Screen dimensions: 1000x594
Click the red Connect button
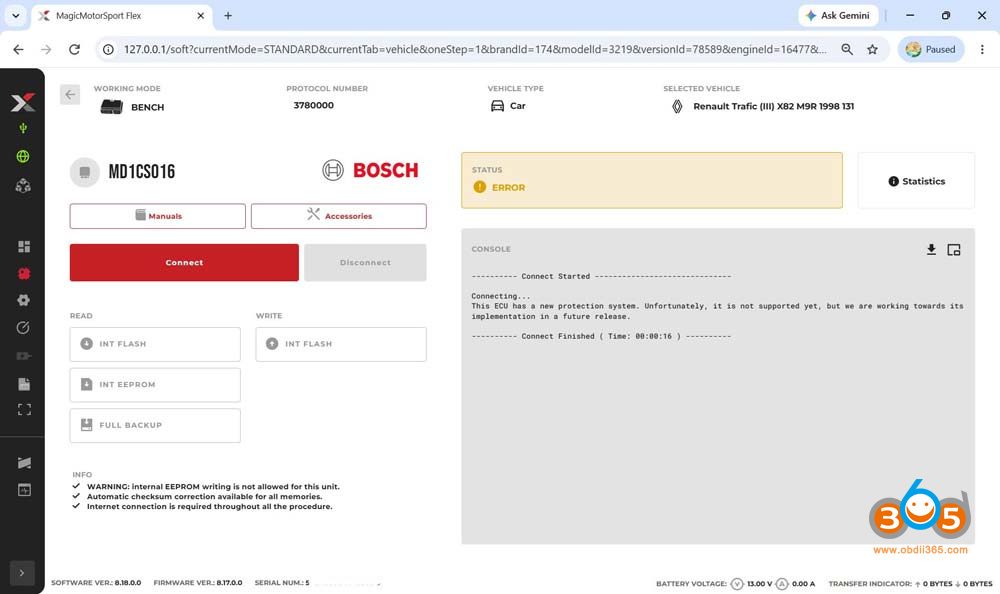click(184, 262)
